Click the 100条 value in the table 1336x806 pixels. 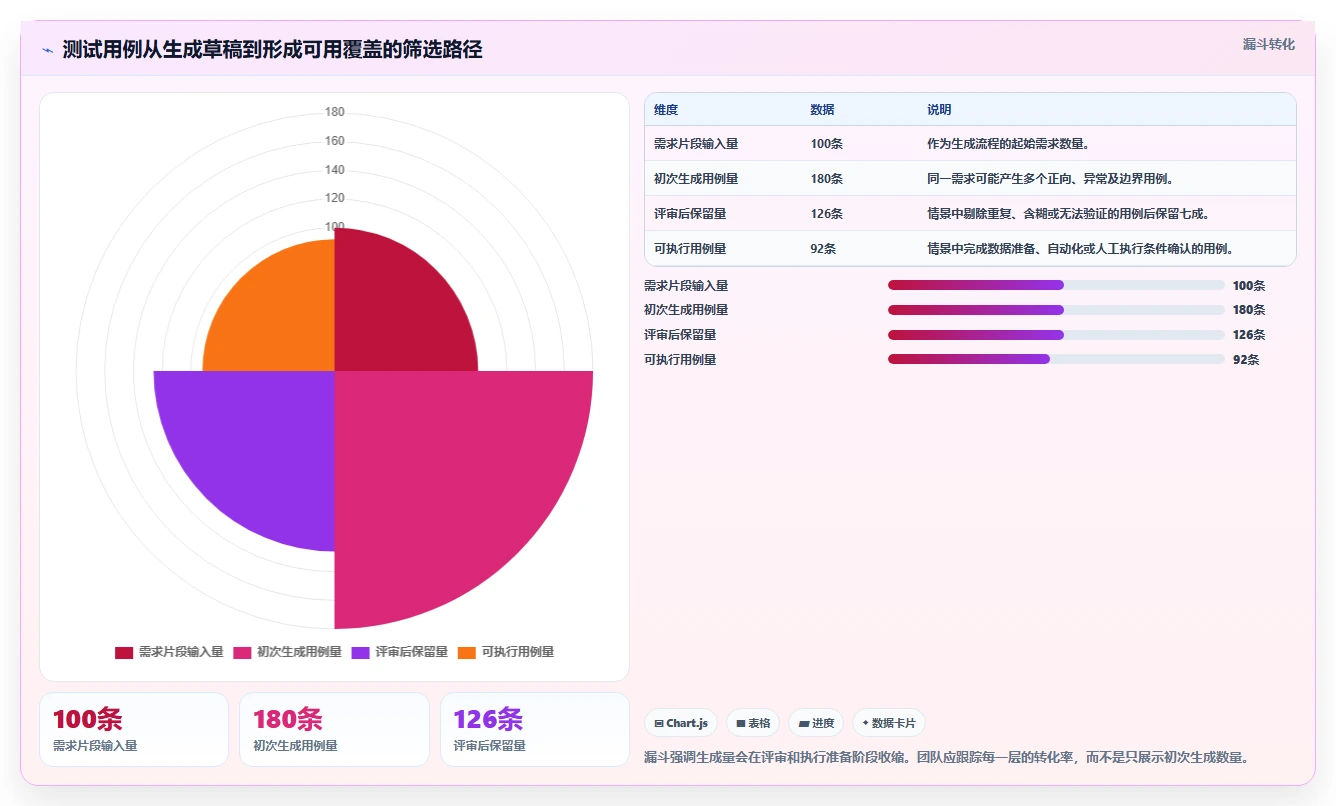tap(826, 144)
